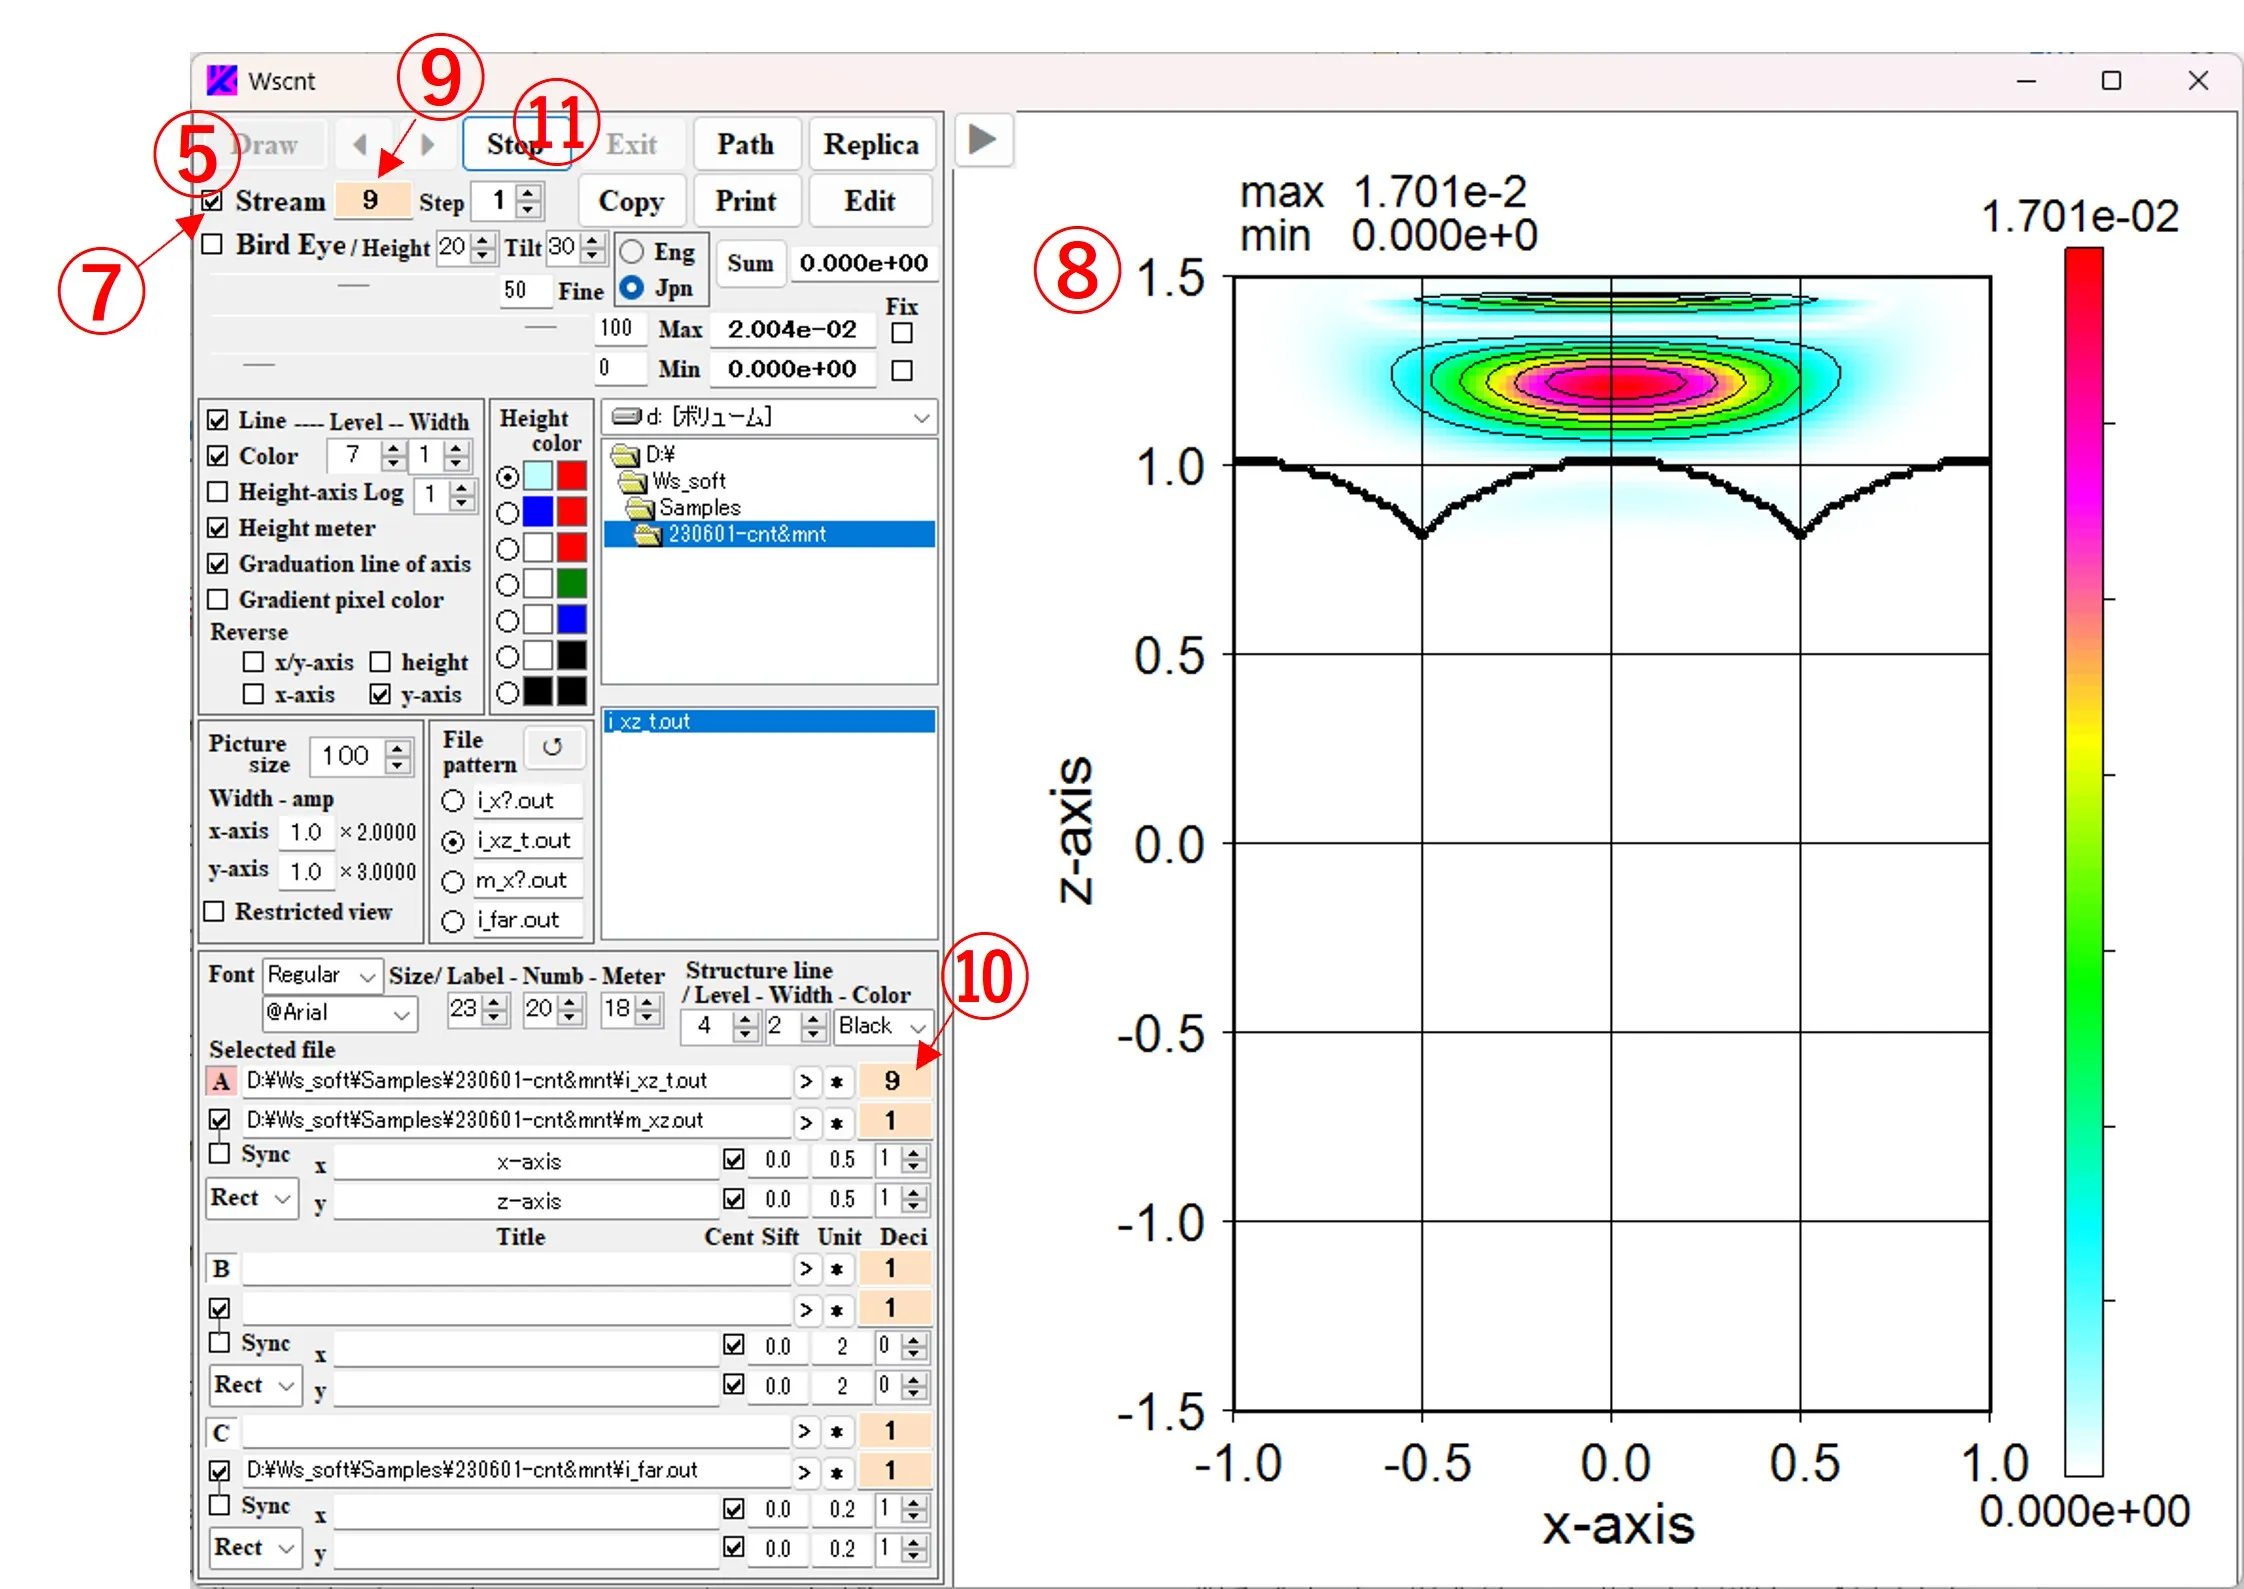Enable Restricted view checkbox

[x=214, y=912]
